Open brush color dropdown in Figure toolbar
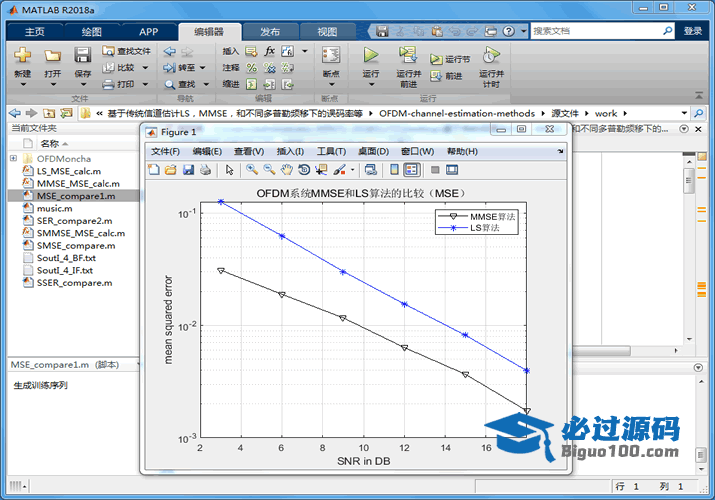The width and height of the screenshot is (715, 500). tap(352, 170)
